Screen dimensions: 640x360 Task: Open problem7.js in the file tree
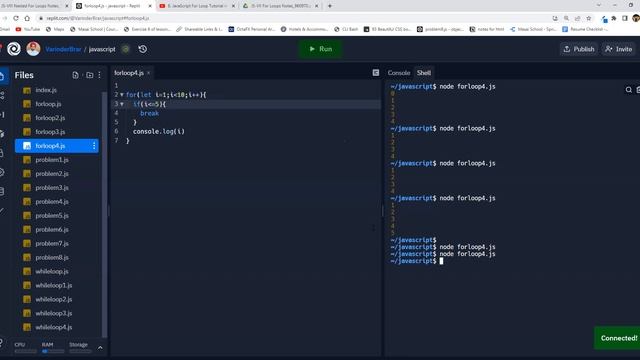pos(57,243)
